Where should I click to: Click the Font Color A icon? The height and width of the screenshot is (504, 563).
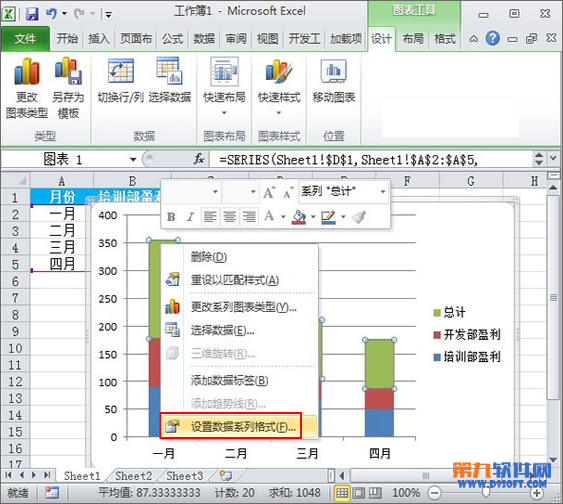(x=269, y=216)
